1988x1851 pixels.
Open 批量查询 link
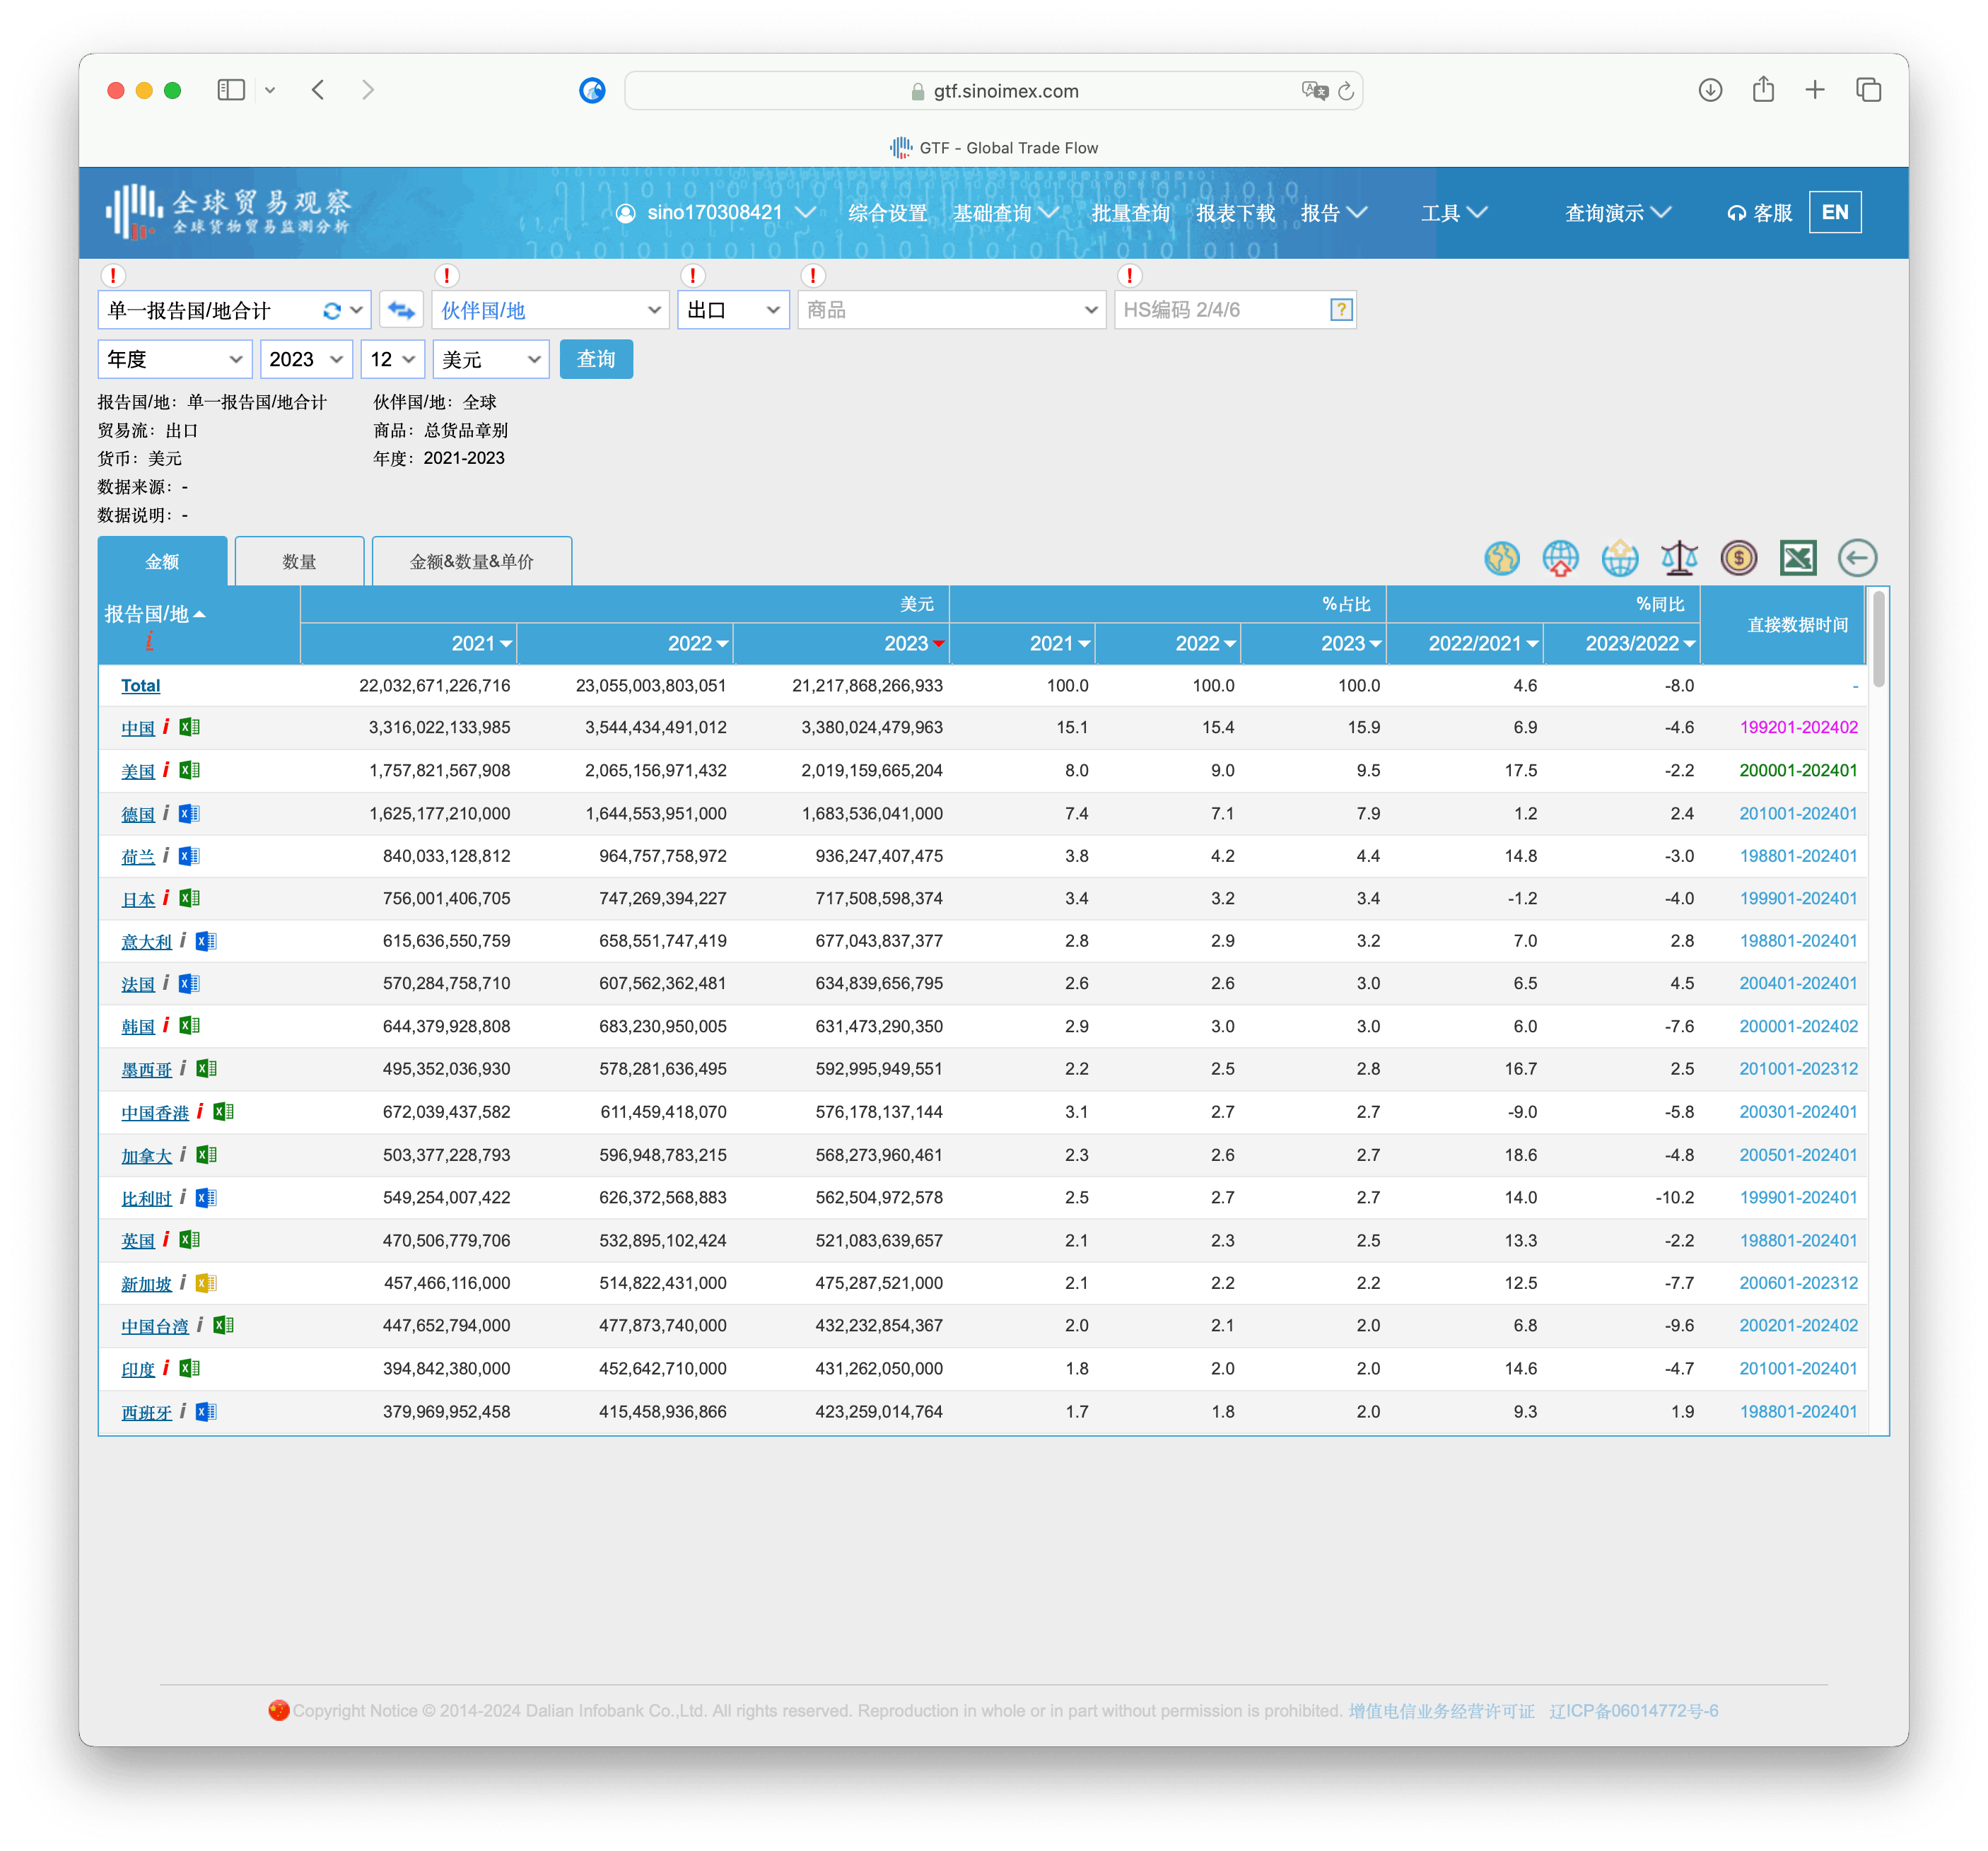1130,213
